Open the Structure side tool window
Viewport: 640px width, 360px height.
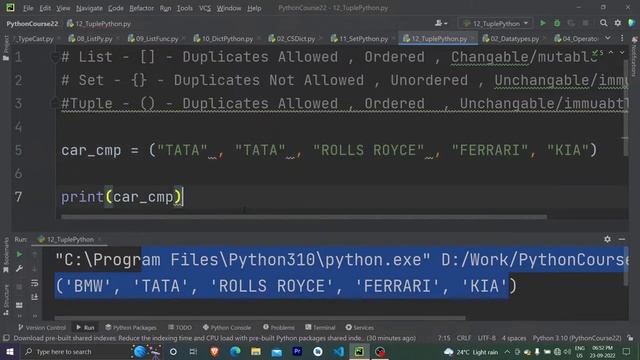(x=6, y=300)
